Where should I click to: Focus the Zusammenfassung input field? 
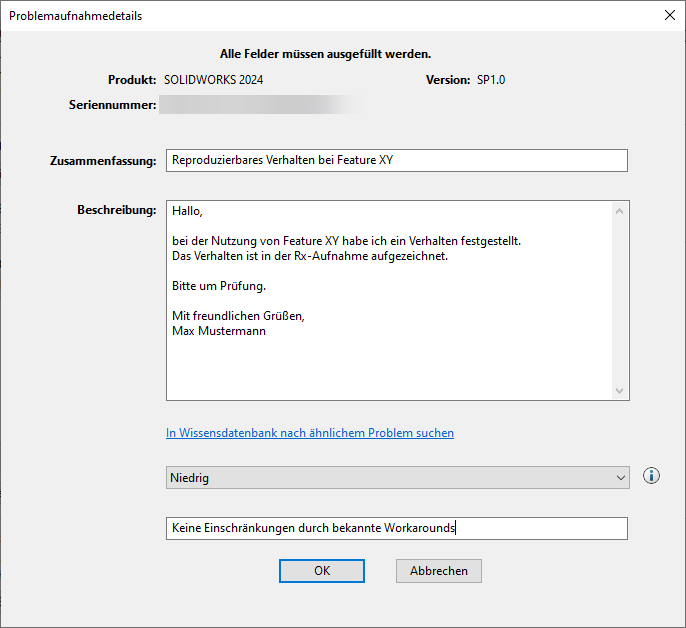point(397,160)
